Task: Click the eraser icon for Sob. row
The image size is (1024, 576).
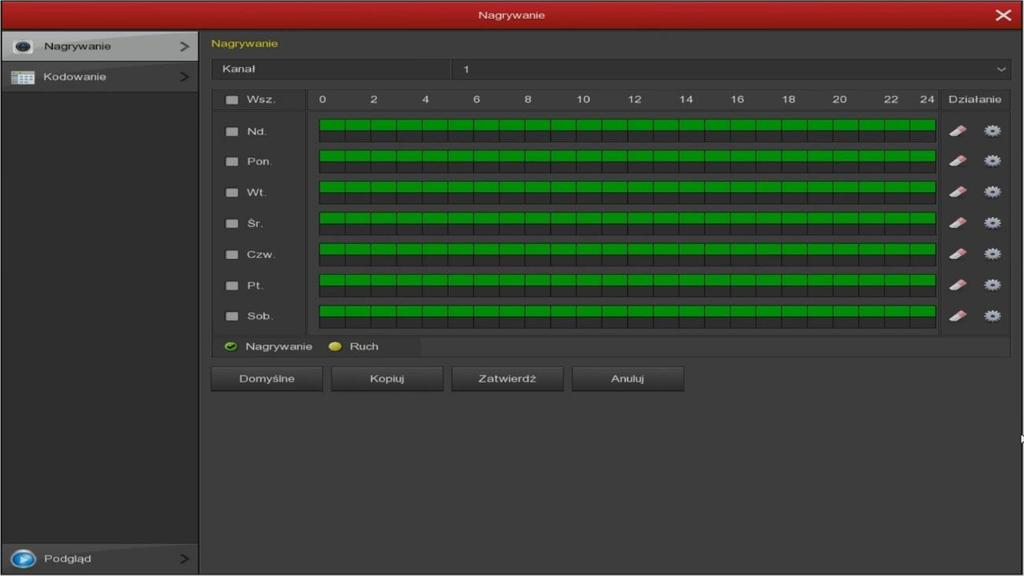Action: click(x=957, y=316)
